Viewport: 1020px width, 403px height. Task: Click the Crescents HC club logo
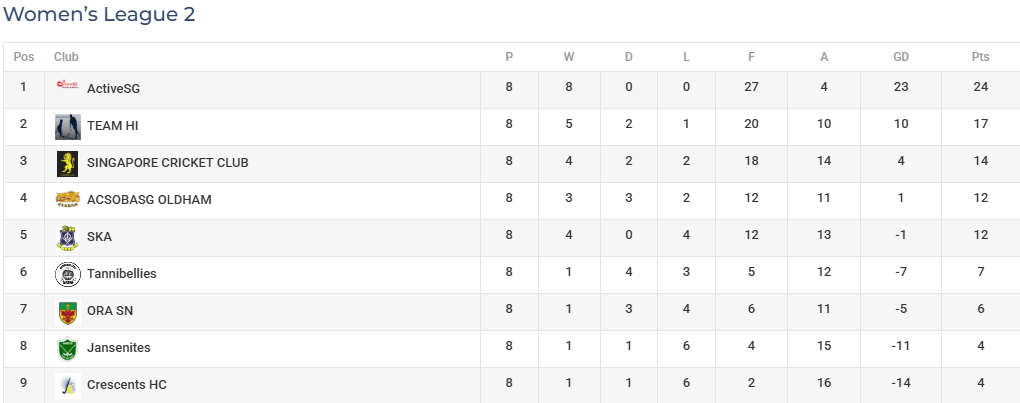click(x=68, y=385)
